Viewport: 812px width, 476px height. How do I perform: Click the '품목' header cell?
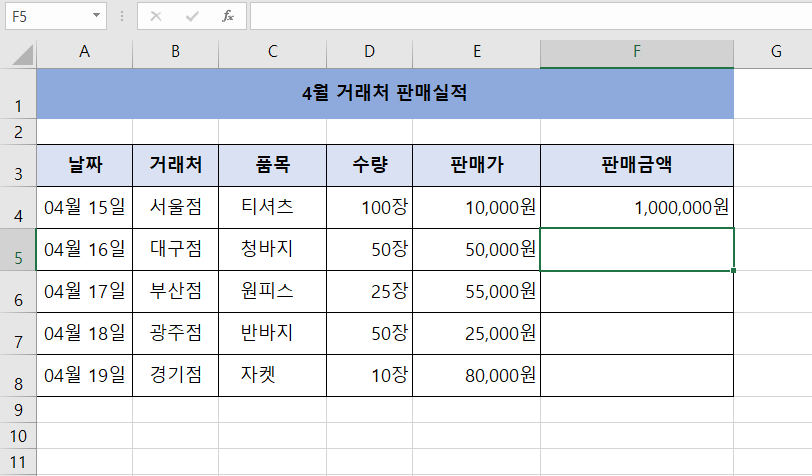pyautogui.click(x=272, y=166)
